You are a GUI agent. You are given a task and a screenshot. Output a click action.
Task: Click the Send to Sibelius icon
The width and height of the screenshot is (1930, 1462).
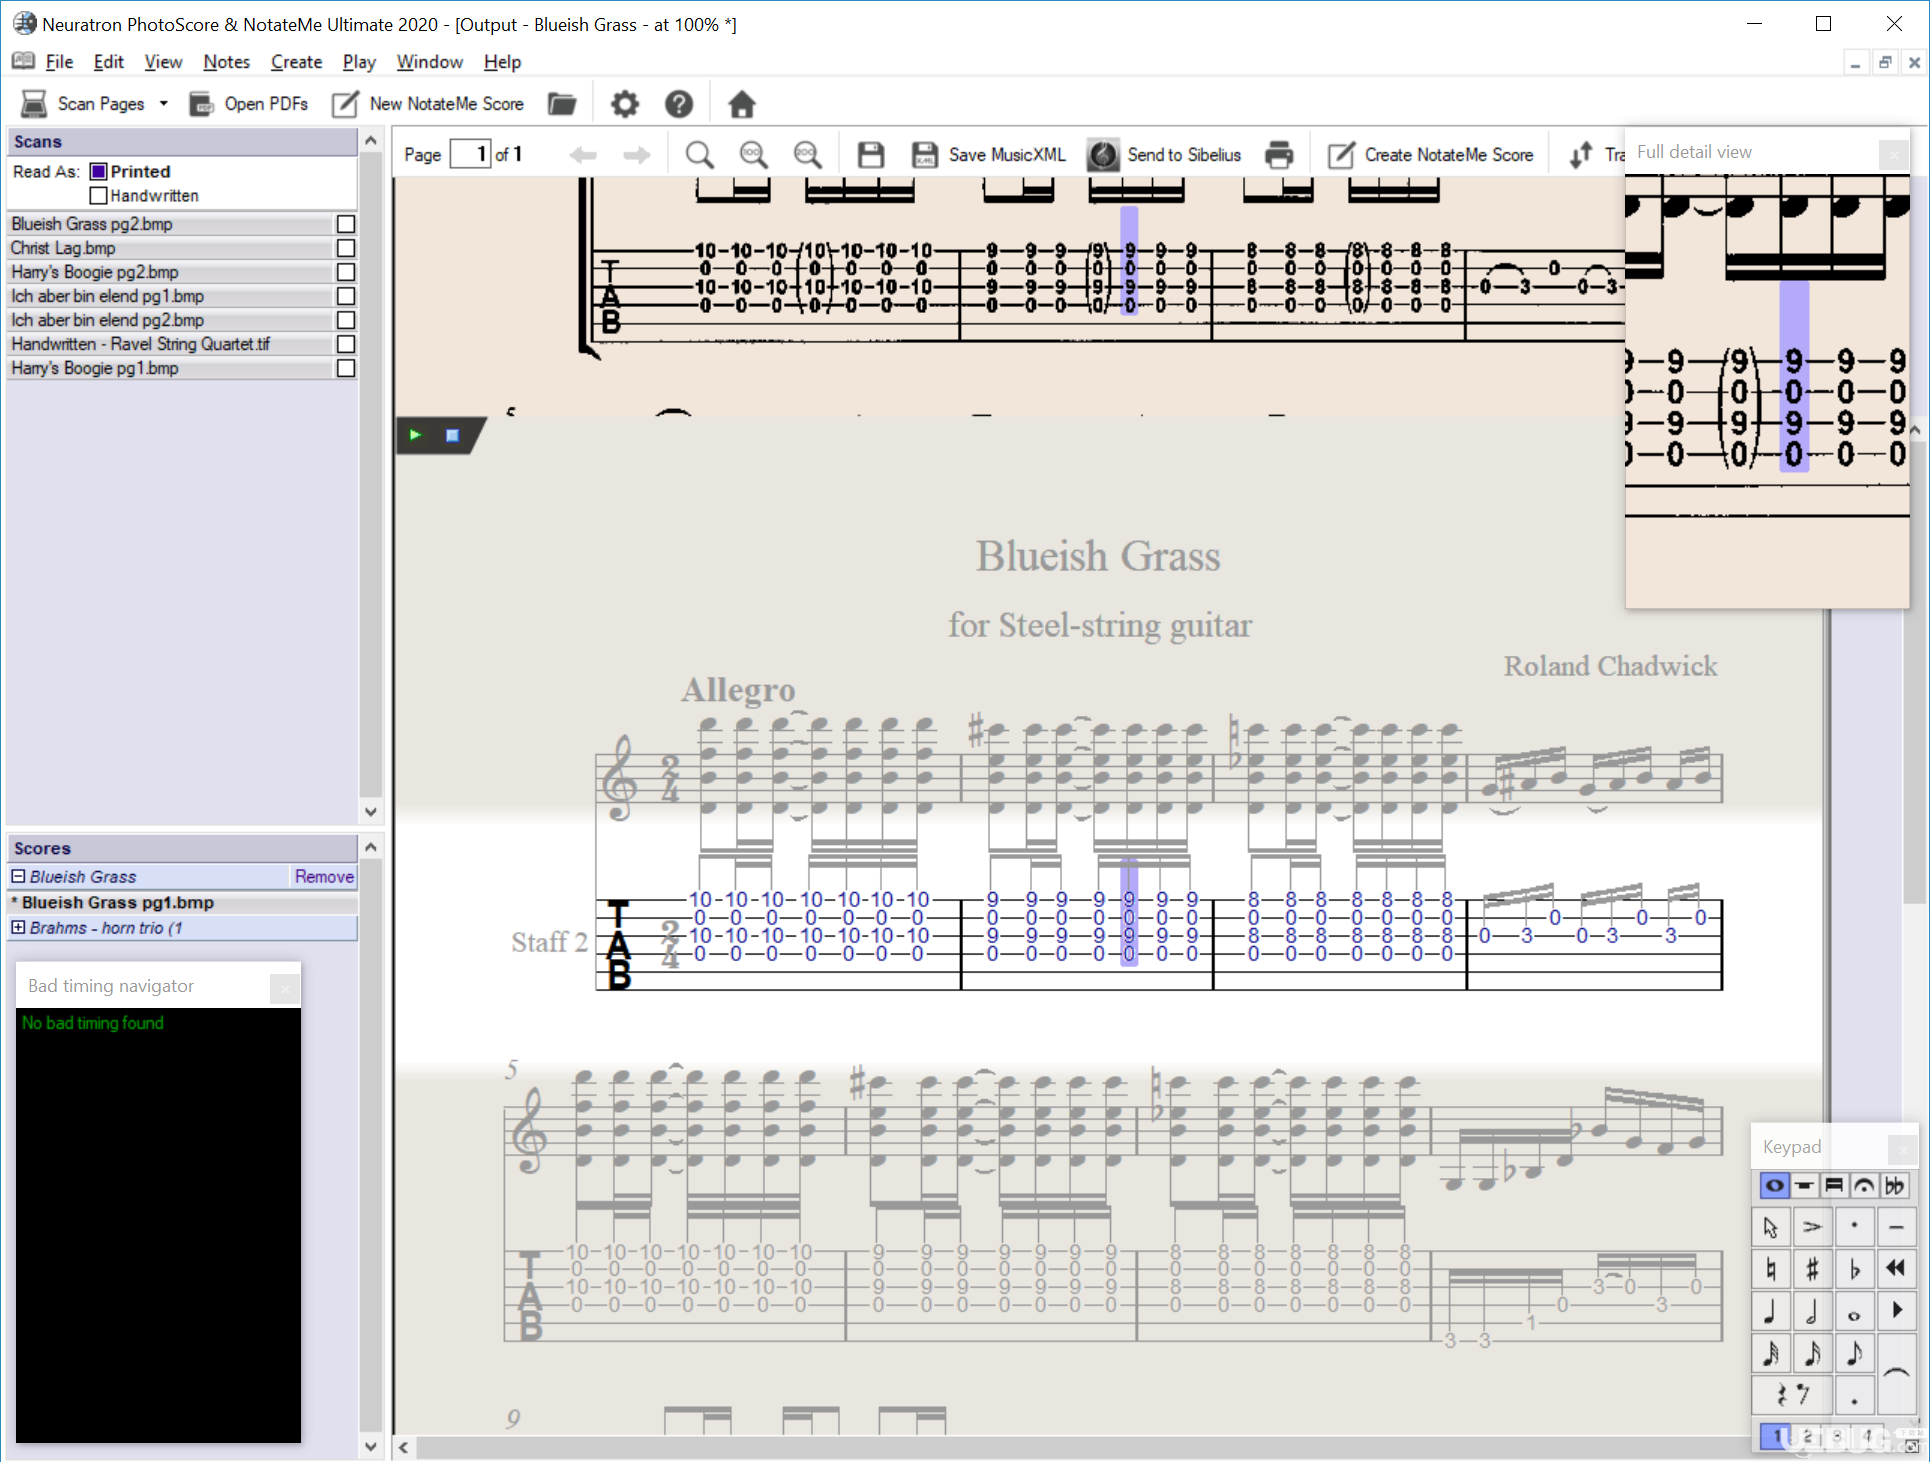point(1101,154)
